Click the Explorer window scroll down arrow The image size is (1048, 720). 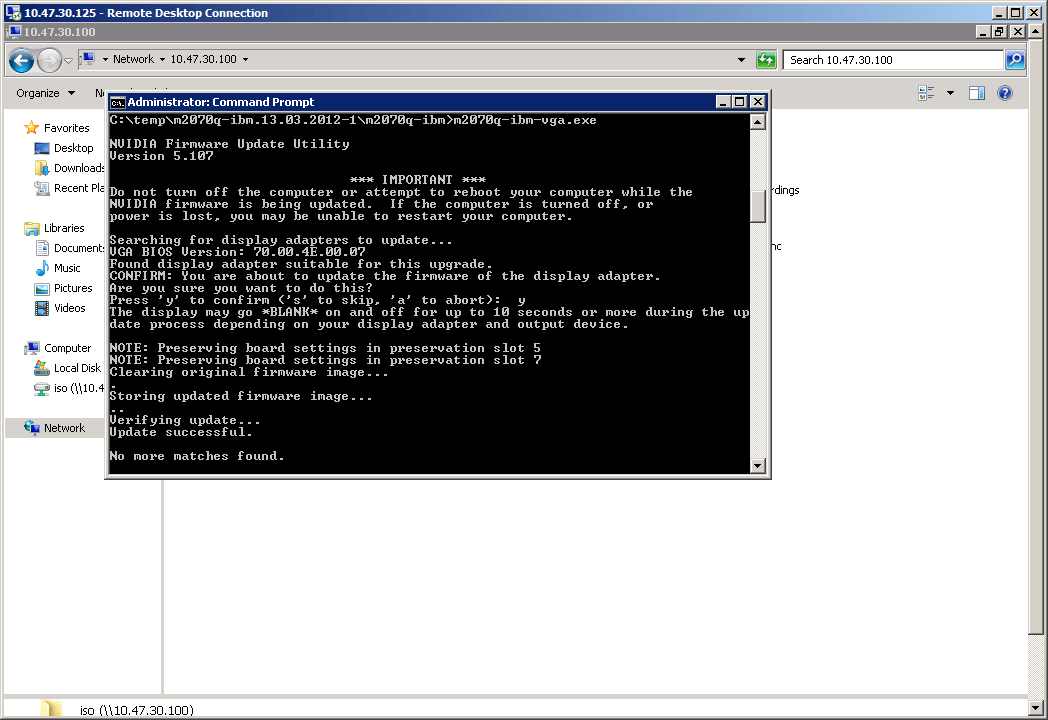(x=1035, y=708)
